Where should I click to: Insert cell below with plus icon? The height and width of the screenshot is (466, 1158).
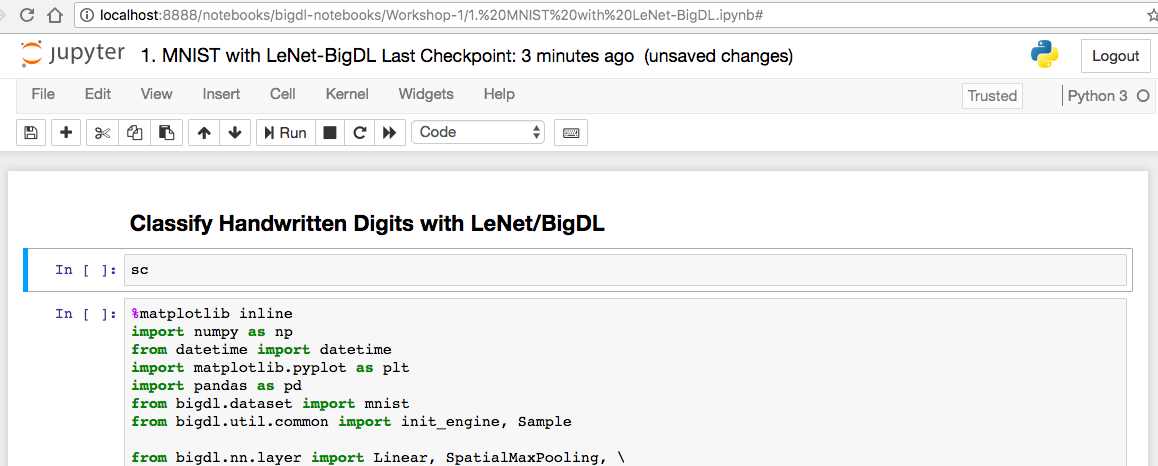point(66,133)
